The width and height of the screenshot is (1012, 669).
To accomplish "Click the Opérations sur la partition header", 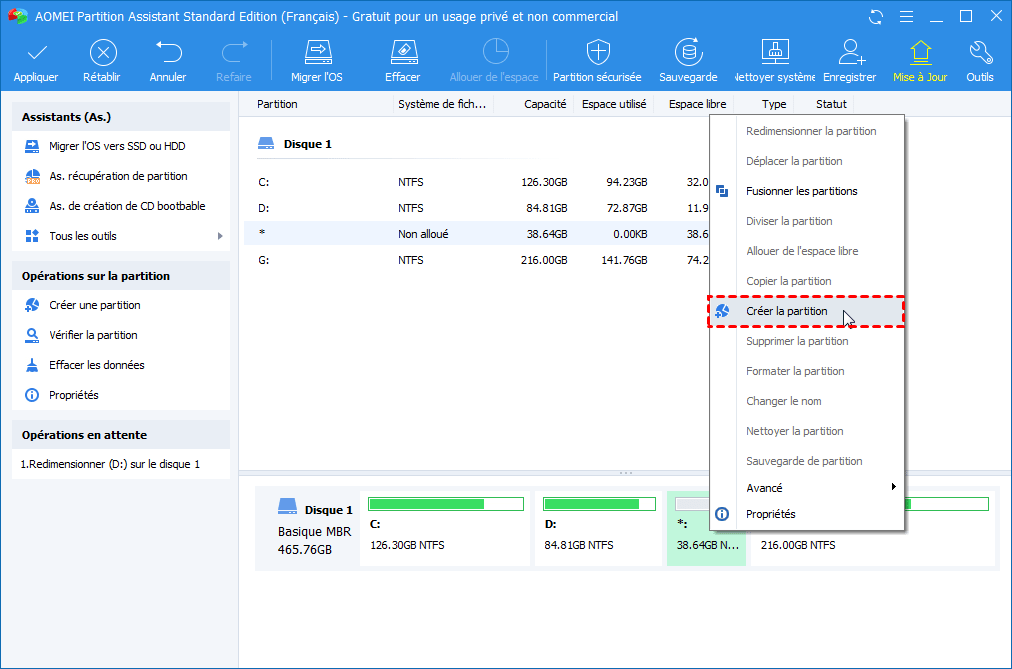I will [x=121, y=276].
